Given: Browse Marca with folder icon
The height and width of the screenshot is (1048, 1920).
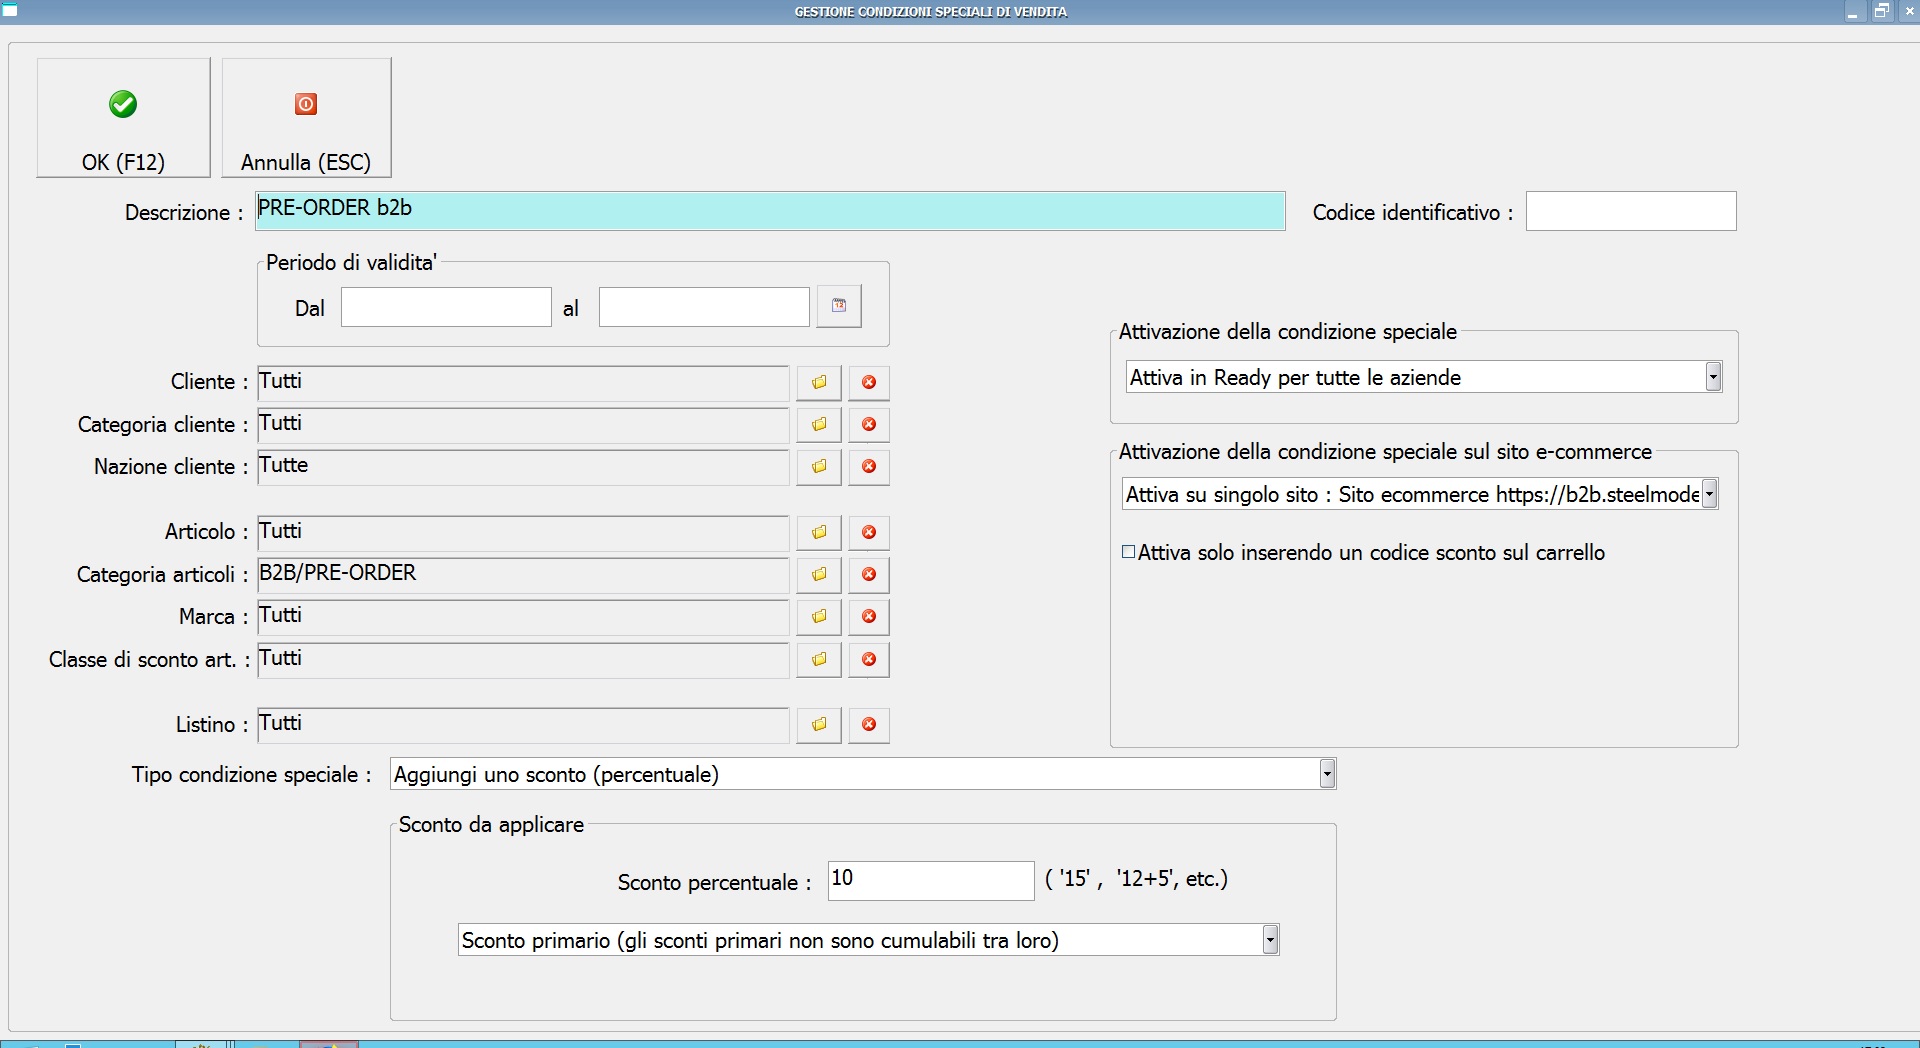Looking at the screenshot, I should 819,617.
